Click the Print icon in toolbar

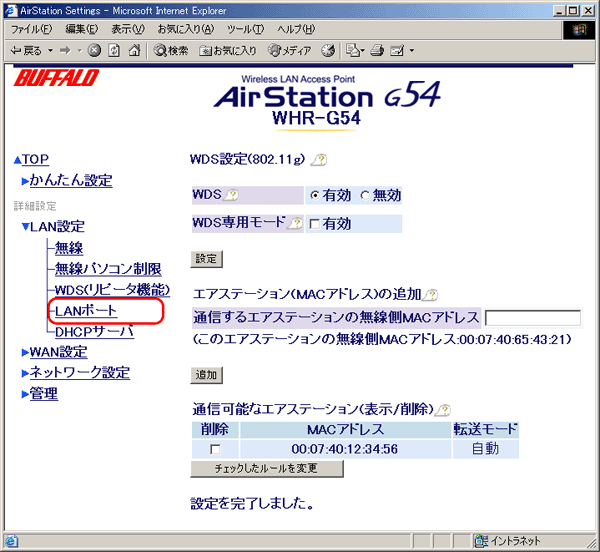point(377,50)
